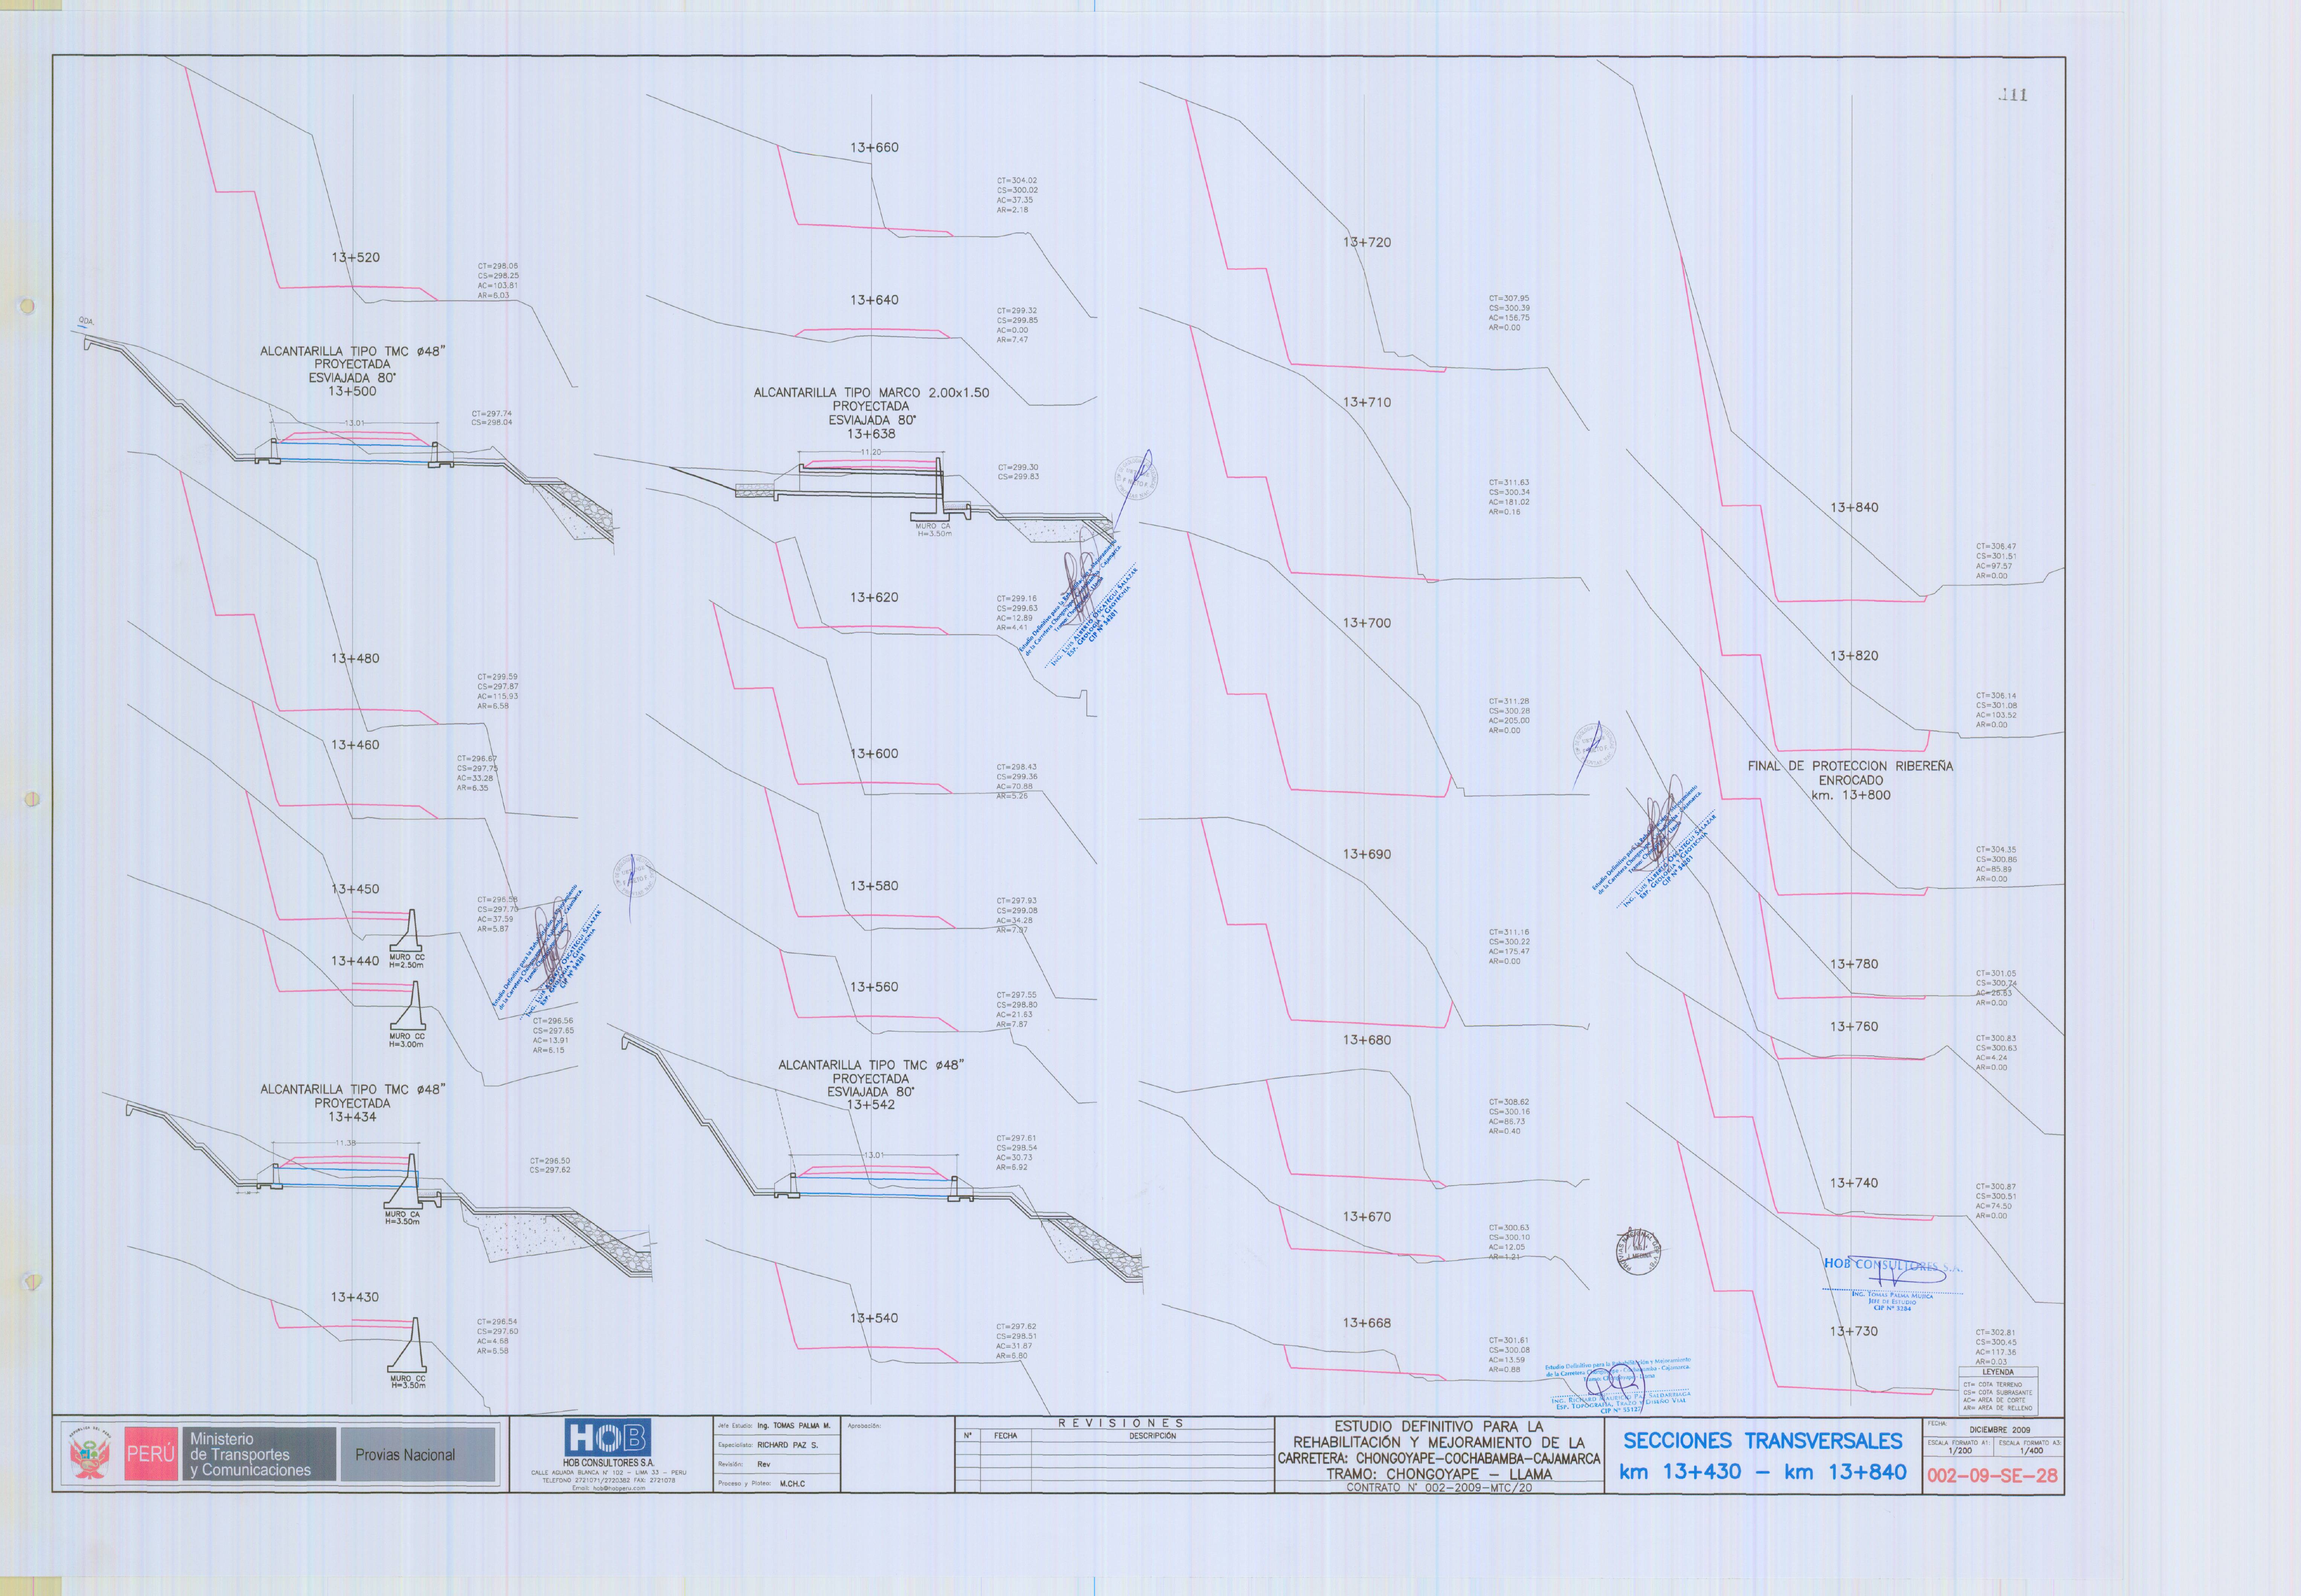
Task: Click the station label 13+540
Action: click(874, 1318)
